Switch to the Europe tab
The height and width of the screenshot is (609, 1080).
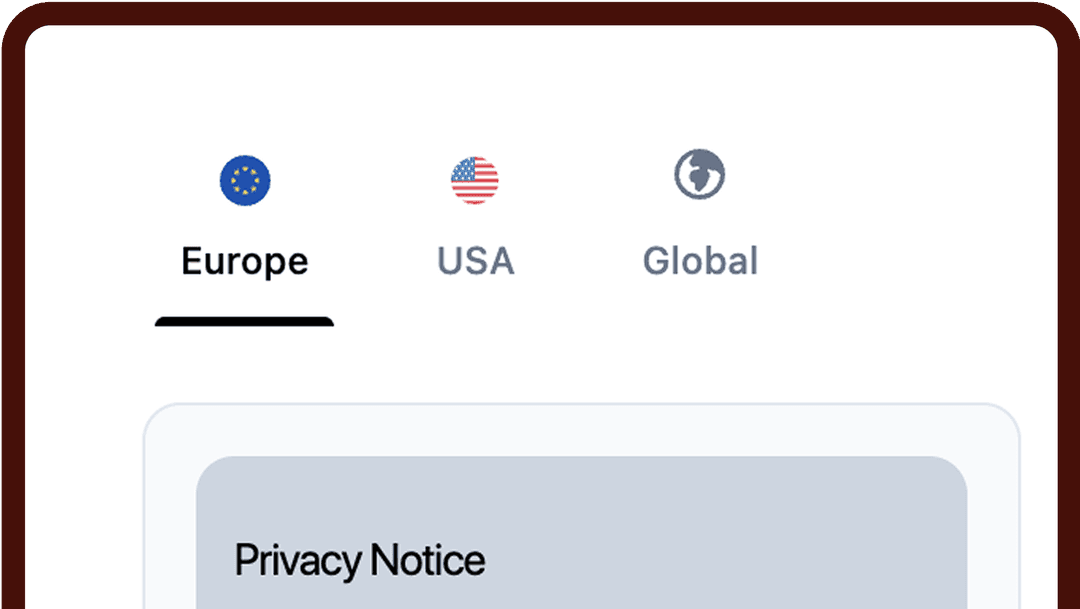pyautogui.click(x=245, y=226)
